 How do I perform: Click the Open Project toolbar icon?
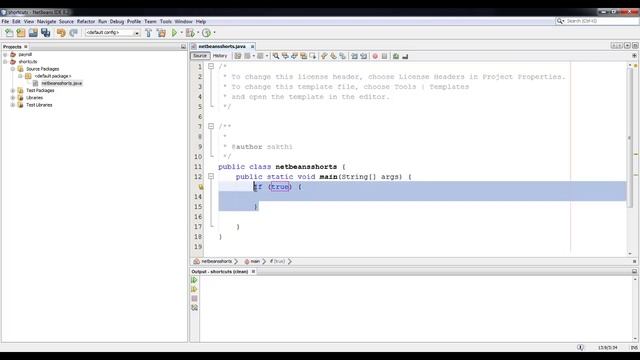point(33,33)
